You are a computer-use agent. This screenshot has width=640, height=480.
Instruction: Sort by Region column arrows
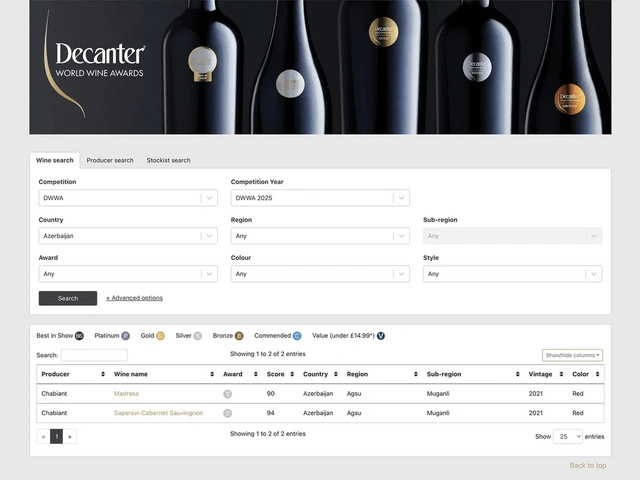point(416,374)
